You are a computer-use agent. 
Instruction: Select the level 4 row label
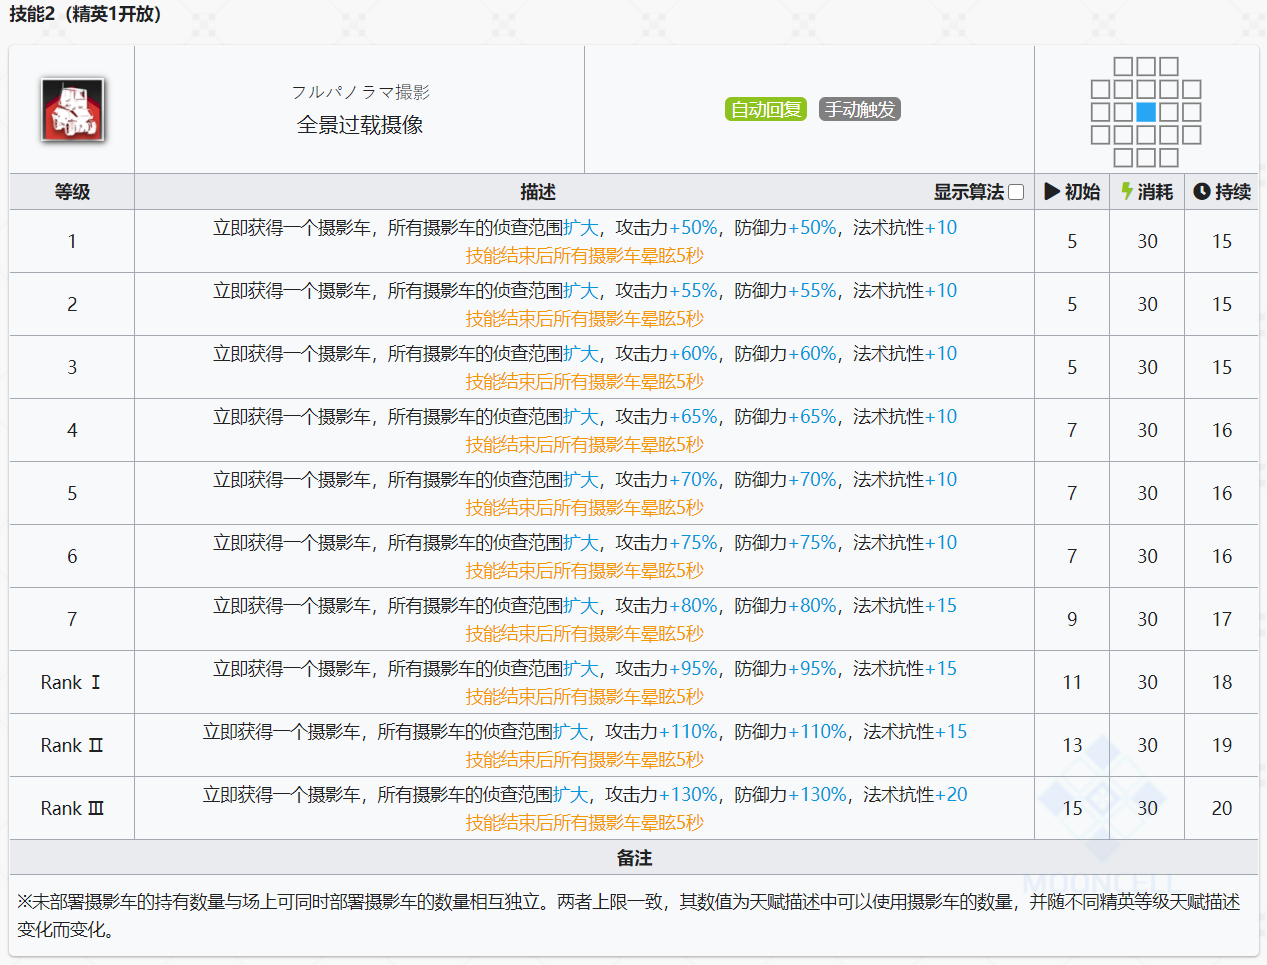(72, 430)
